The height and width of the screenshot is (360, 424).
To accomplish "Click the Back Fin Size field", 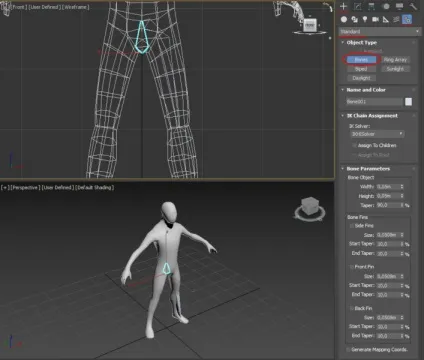I will pyautogui.click(x=388, y=318).
